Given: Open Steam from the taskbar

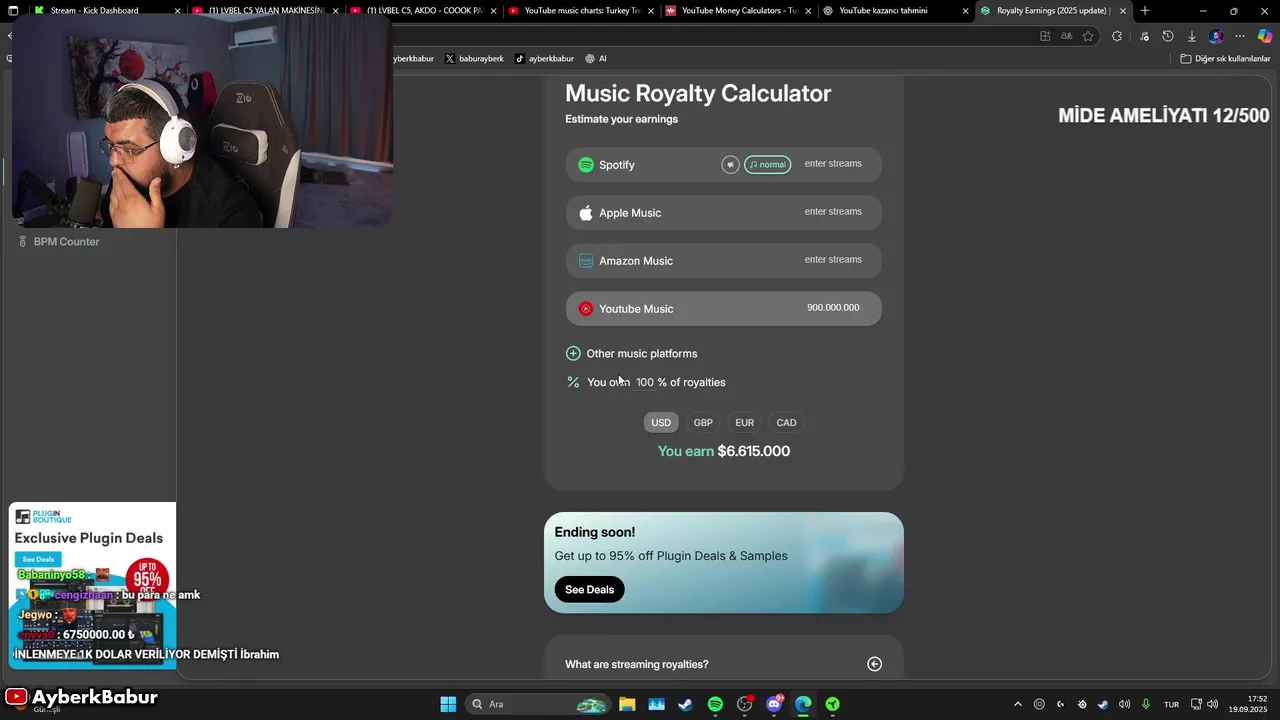Looking at the screenshot, I should 685,704.
